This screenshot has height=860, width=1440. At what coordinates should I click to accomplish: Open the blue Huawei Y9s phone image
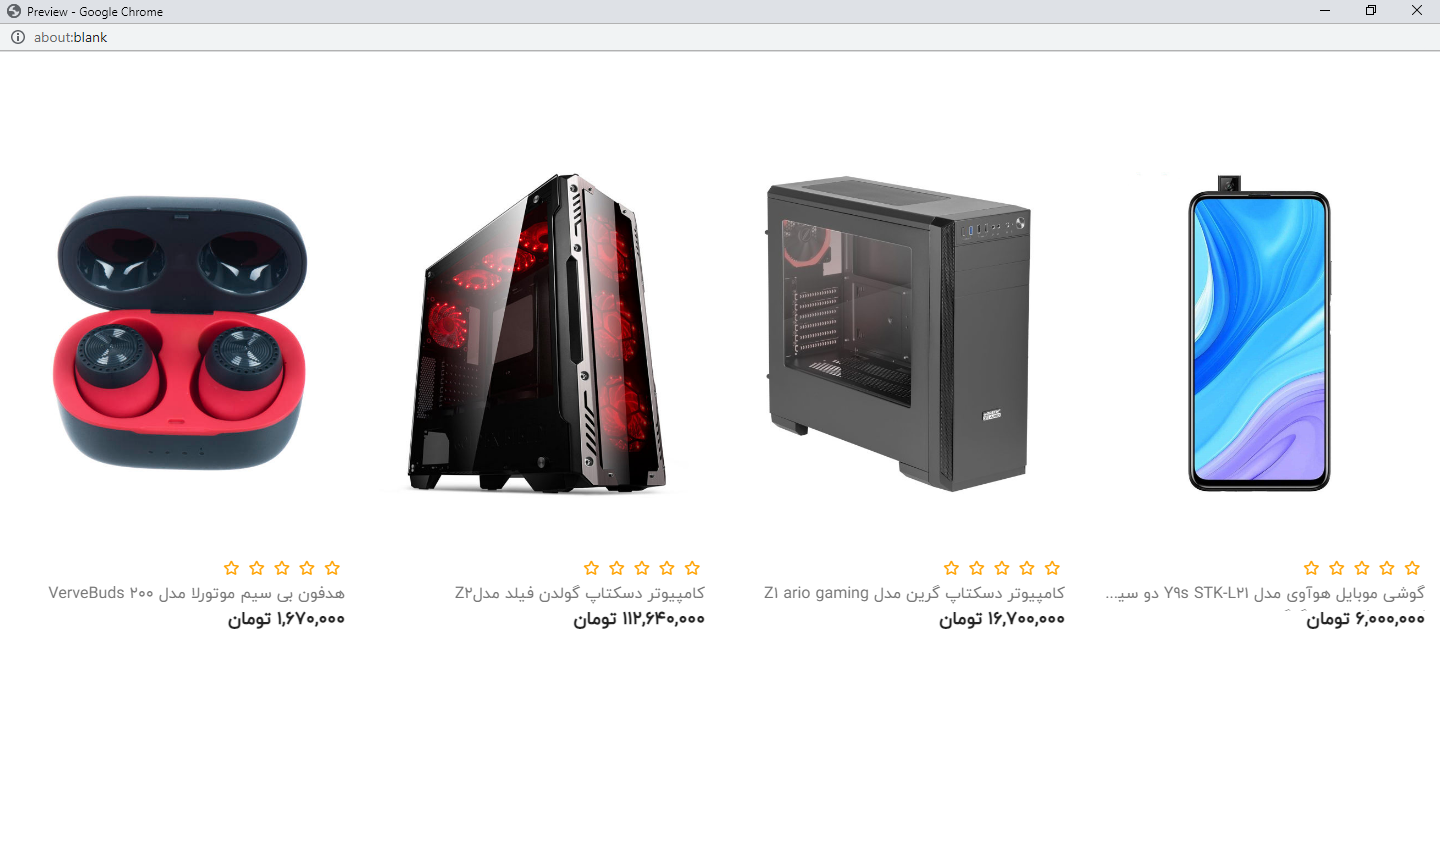click(1259, 333)
